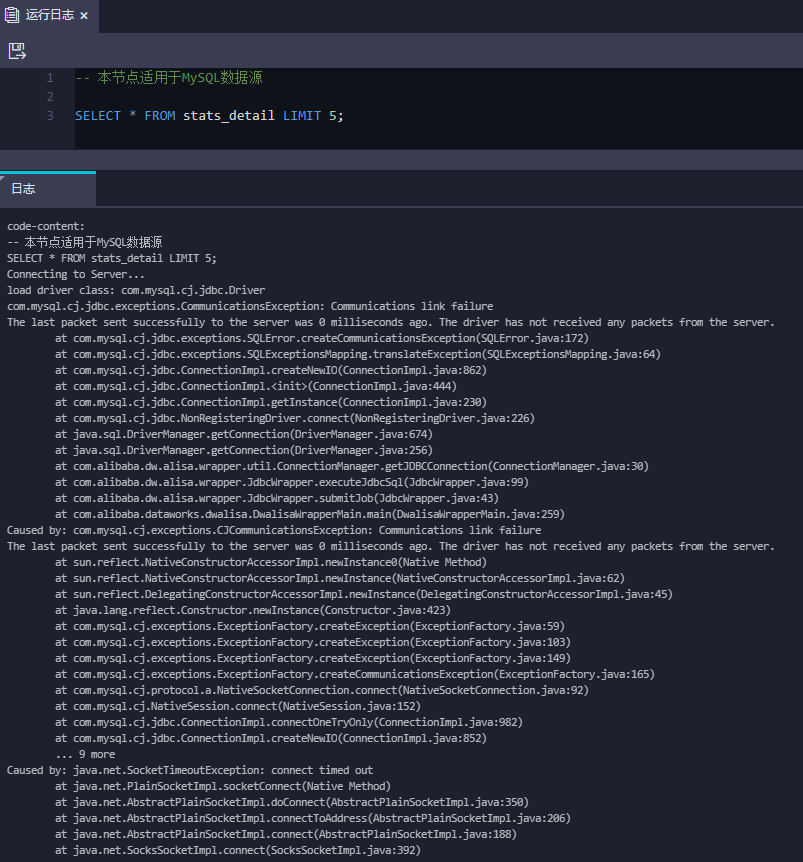Click SocksSocketImpl.connect(SocksSocketImpl.java:392) line
Viewport: 803px width, 862px height.
click(x=238, y=849)
